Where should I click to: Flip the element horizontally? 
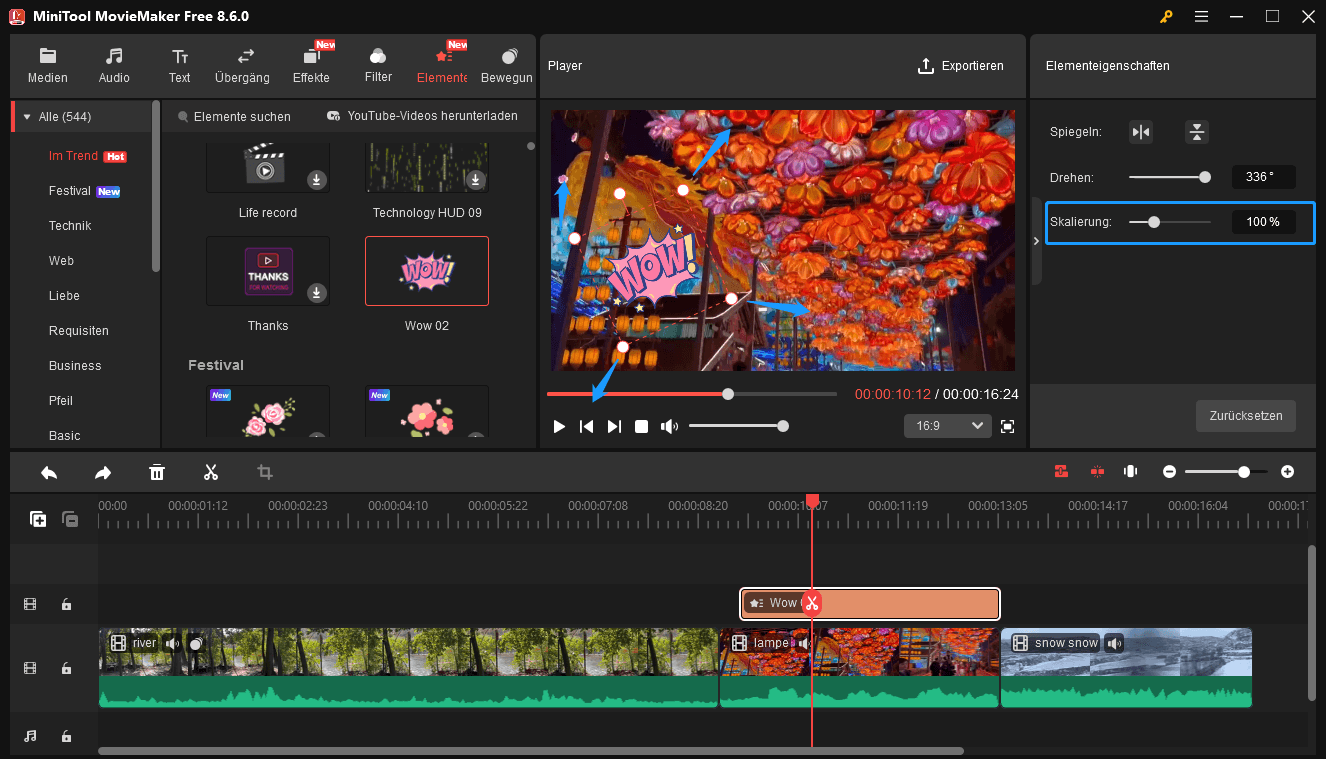[1141, 131]
